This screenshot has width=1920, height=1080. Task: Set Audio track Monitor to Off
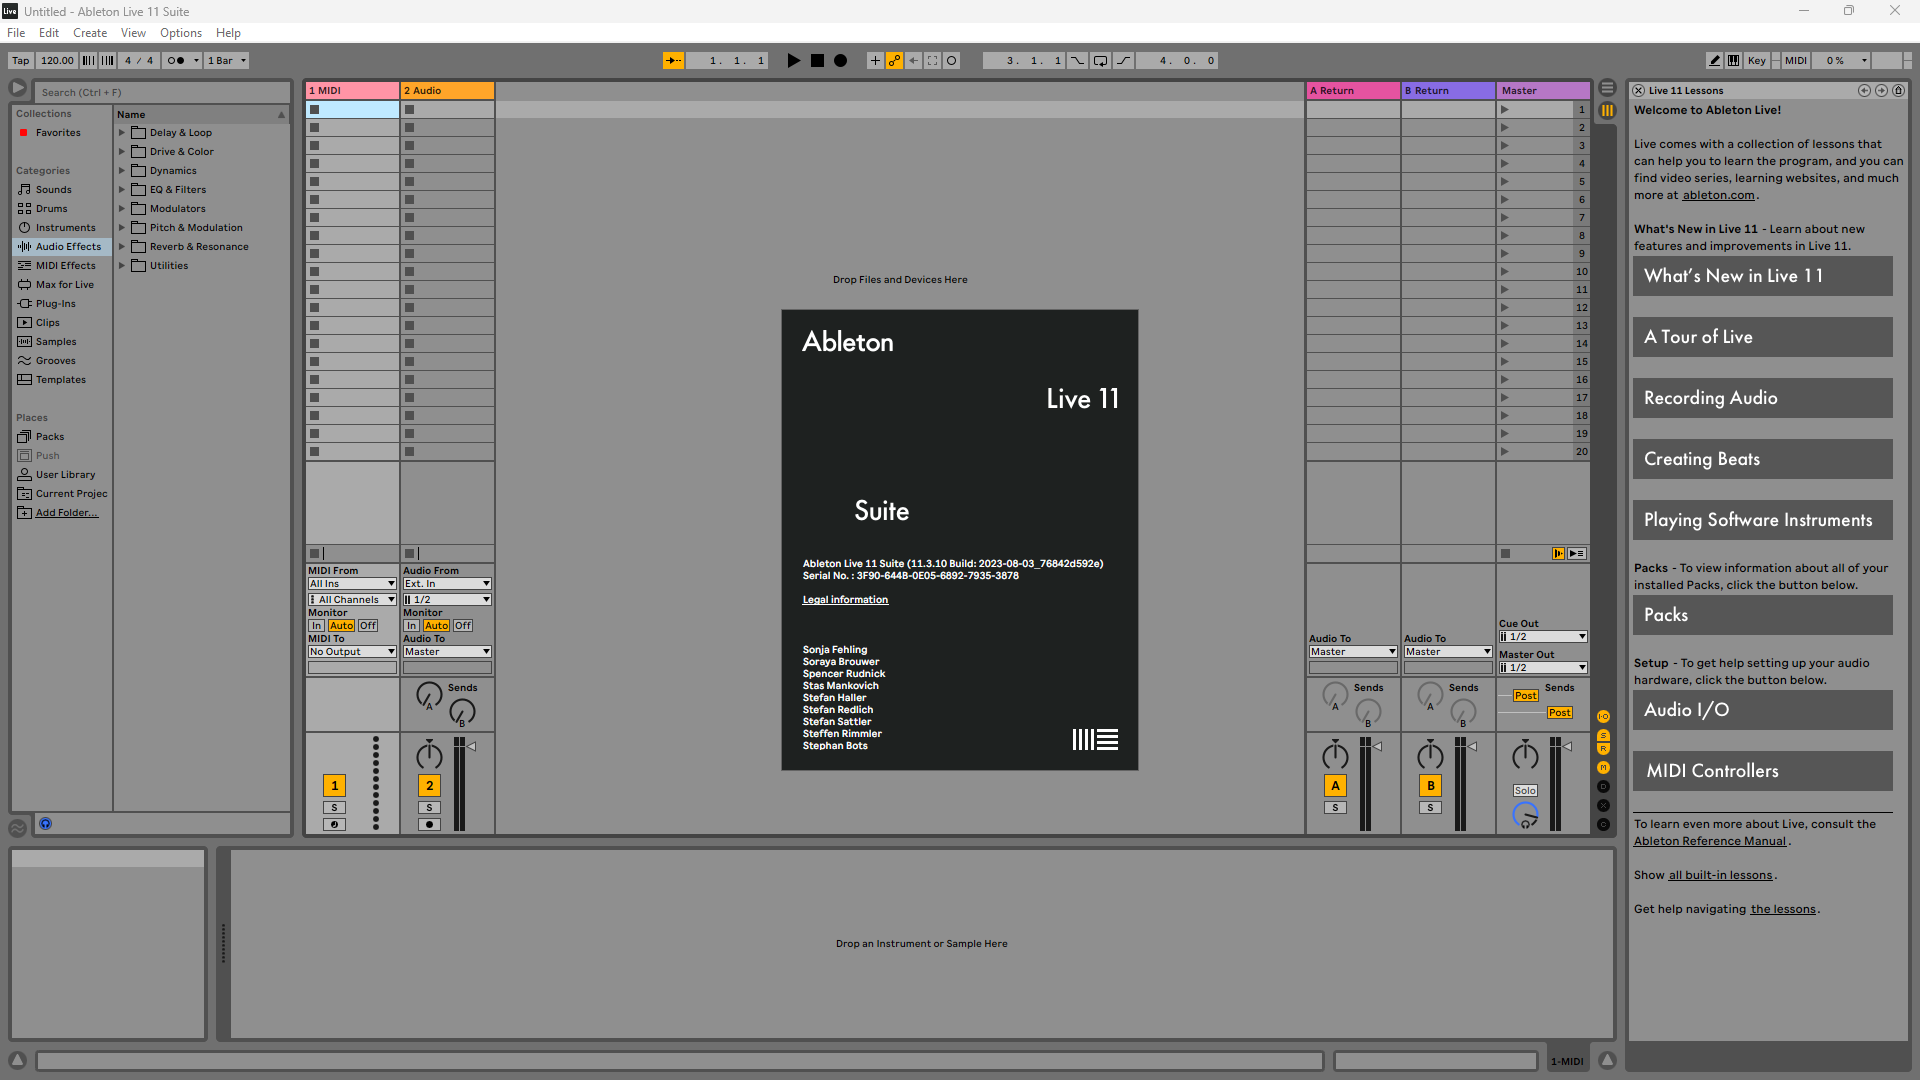coord(463,626)
